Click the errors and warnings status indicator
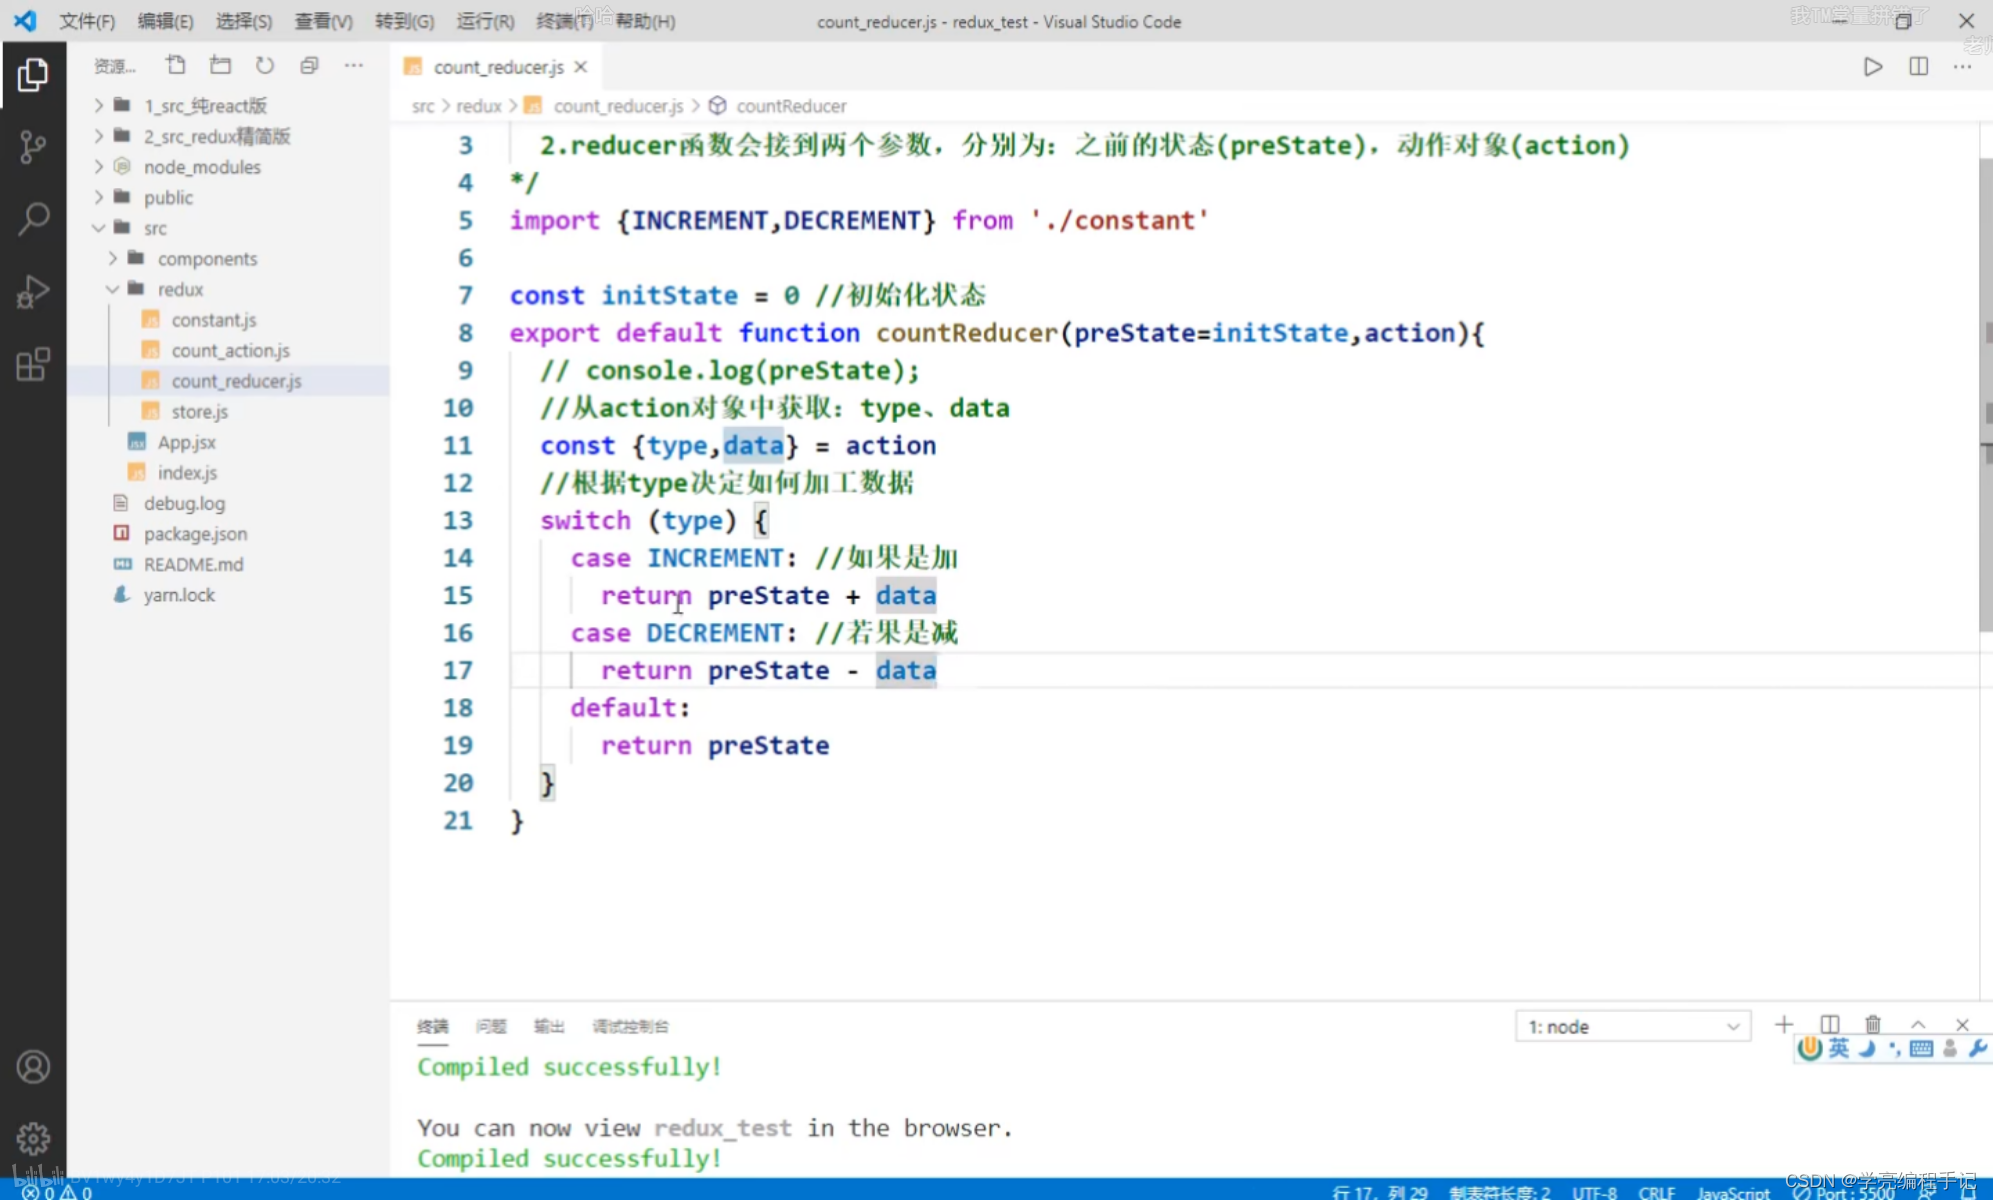The image size is (1993, 1200). (57, 1192)
